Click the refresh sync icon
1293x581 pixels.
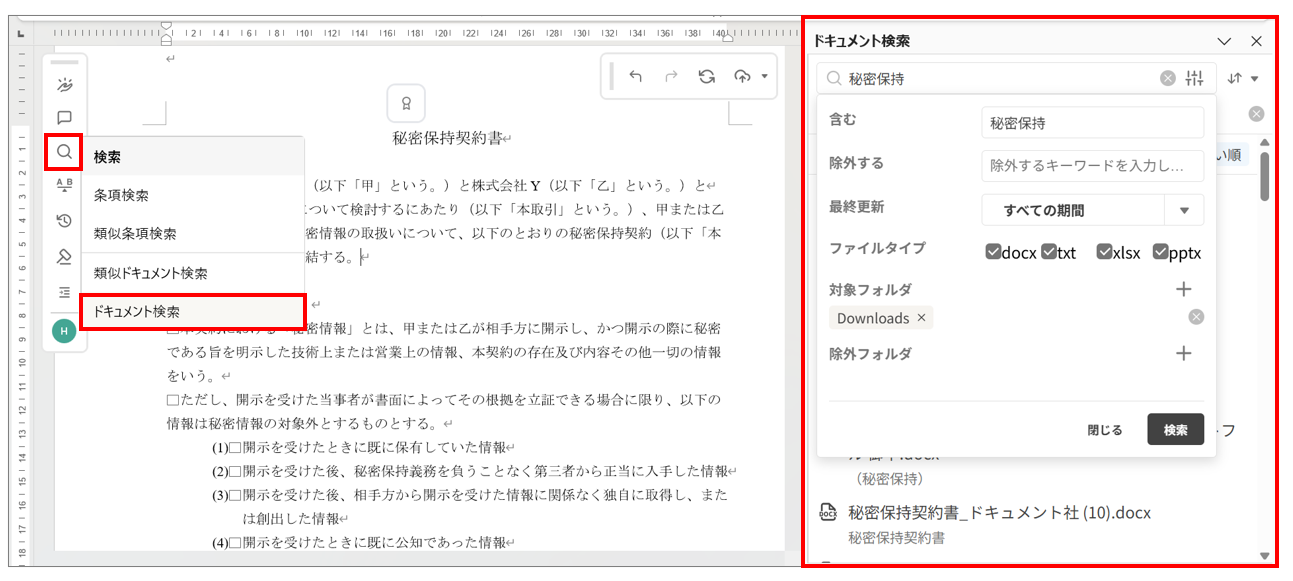click(706, 77)
